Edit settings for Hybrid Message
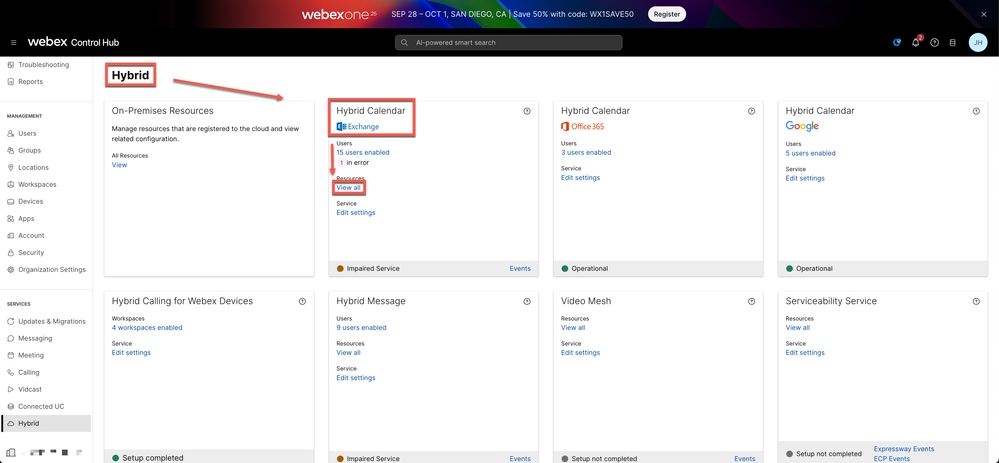The width and height of the screenshot is (999, 463). pyautogui.click(x=356, y=378)
